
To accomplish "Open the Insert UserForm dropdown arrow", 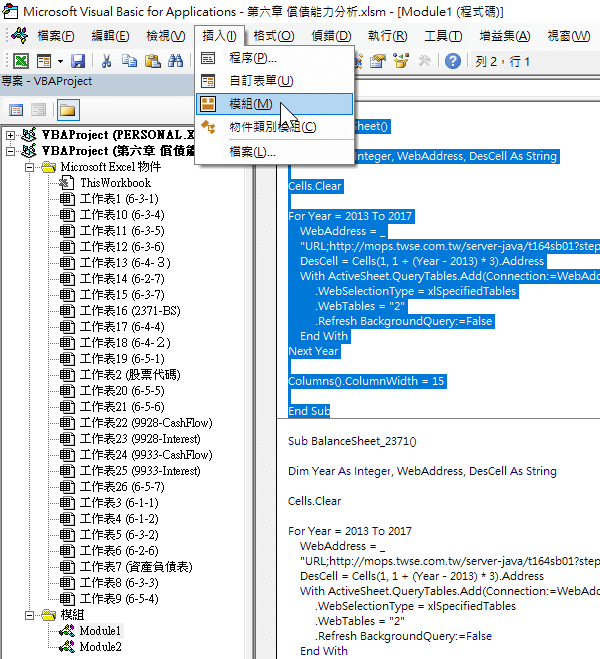I will point(60,61).
